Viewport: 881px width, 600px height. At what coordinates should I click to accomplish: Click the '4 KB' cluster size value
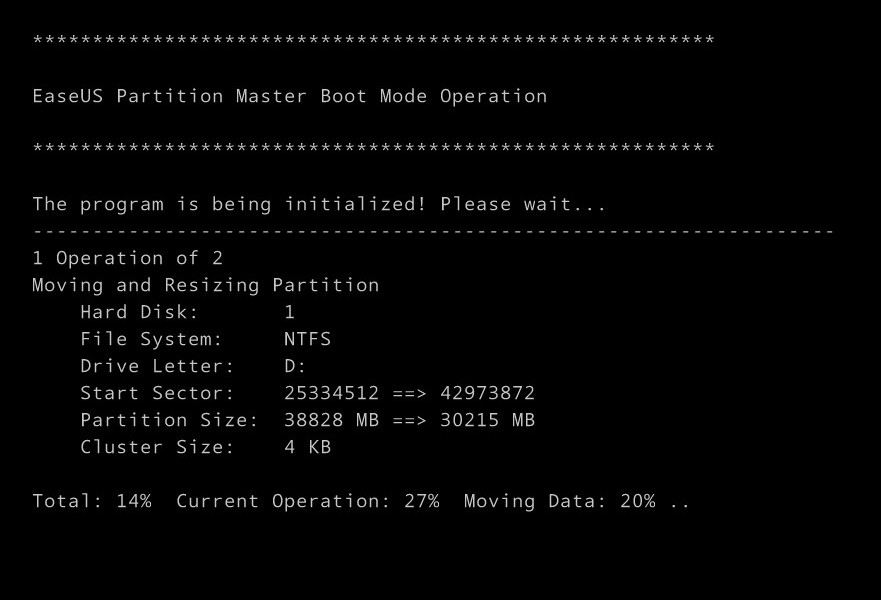(x=308, y=447)
